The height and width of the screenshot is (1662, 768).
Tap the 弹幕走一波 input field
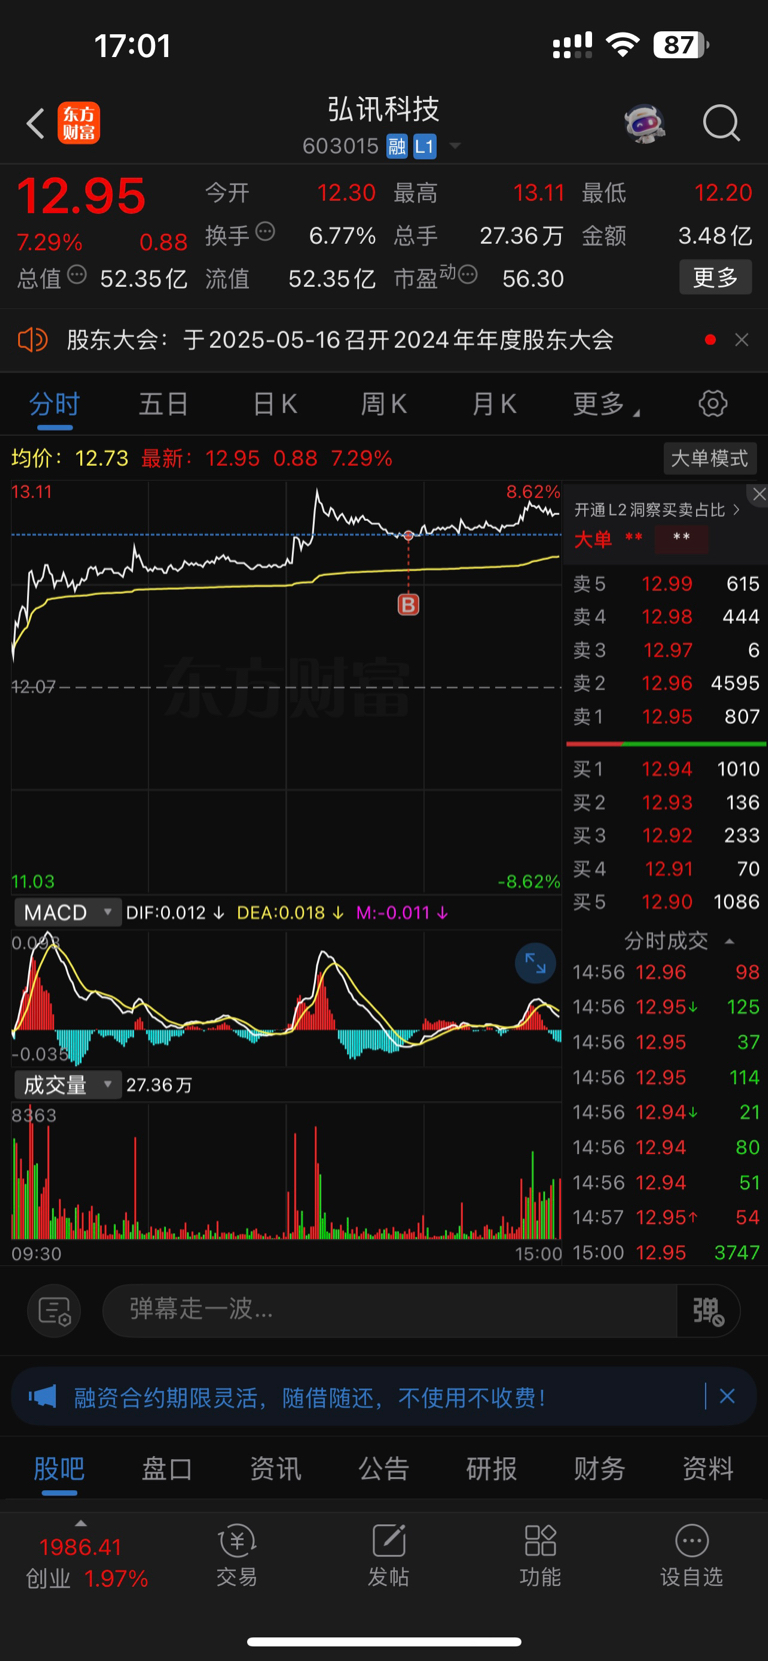(x=390, y=1310)
